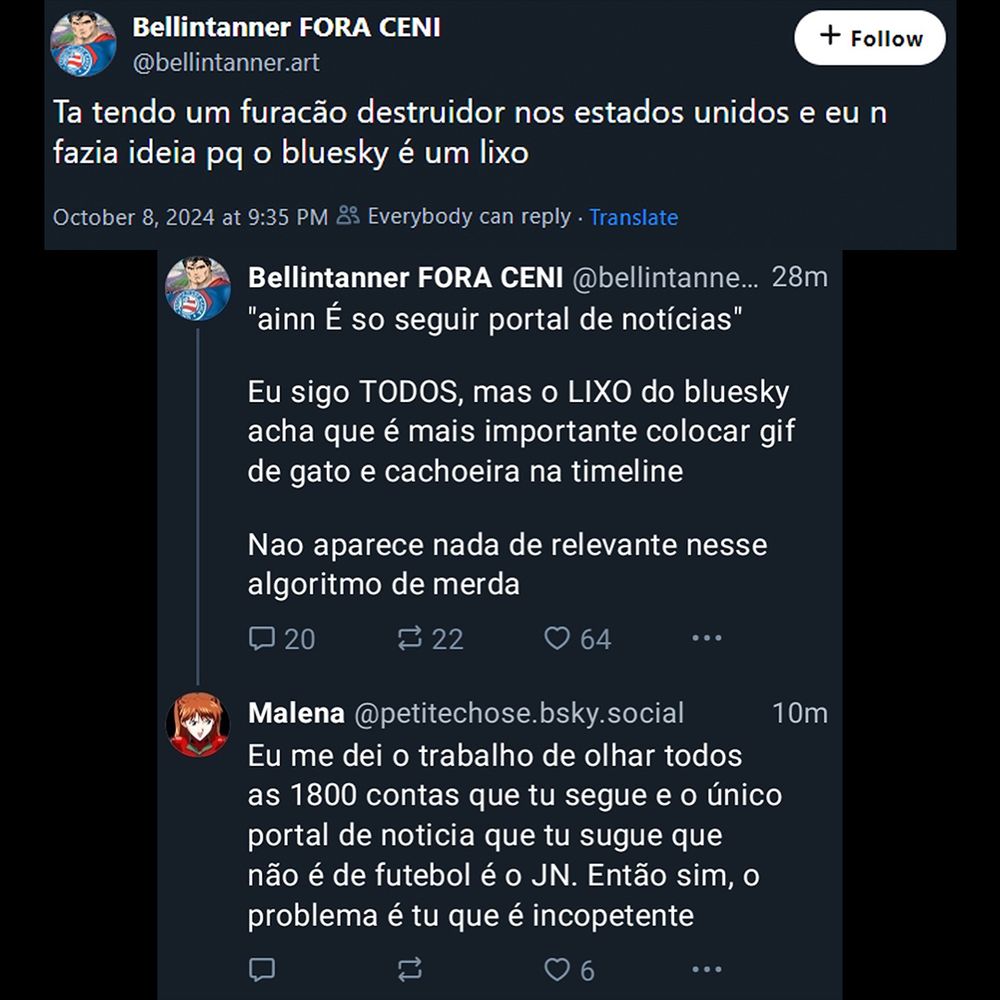
Task: Open the more options ellipsis on Bellintanner's reply
Action: tap(707, 637)
